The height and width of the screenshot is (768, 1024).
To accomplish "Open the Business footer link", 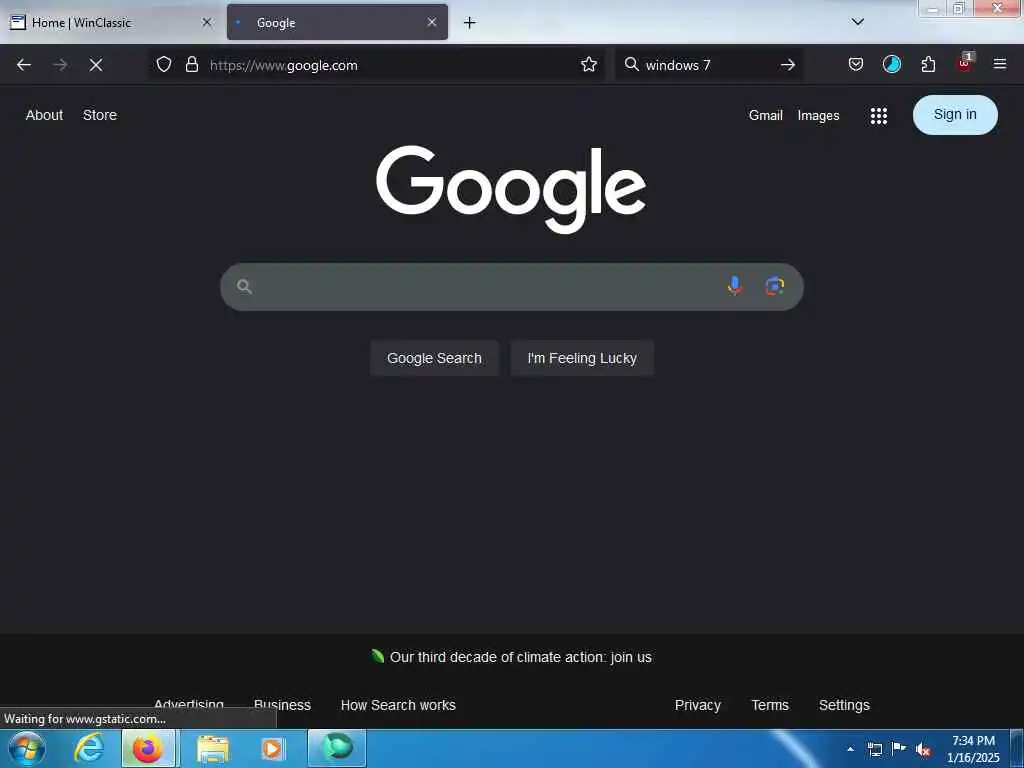I will point(282,705).
